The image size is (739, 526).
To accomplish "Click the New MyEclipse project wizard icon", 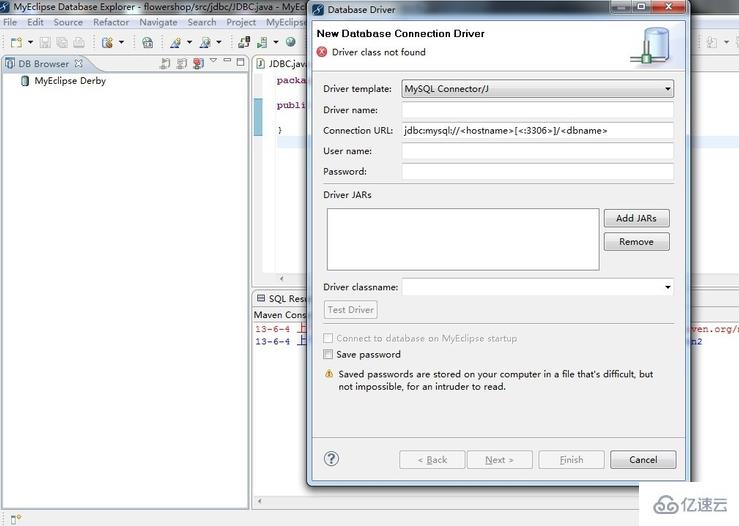I will [x=108, y=43].
